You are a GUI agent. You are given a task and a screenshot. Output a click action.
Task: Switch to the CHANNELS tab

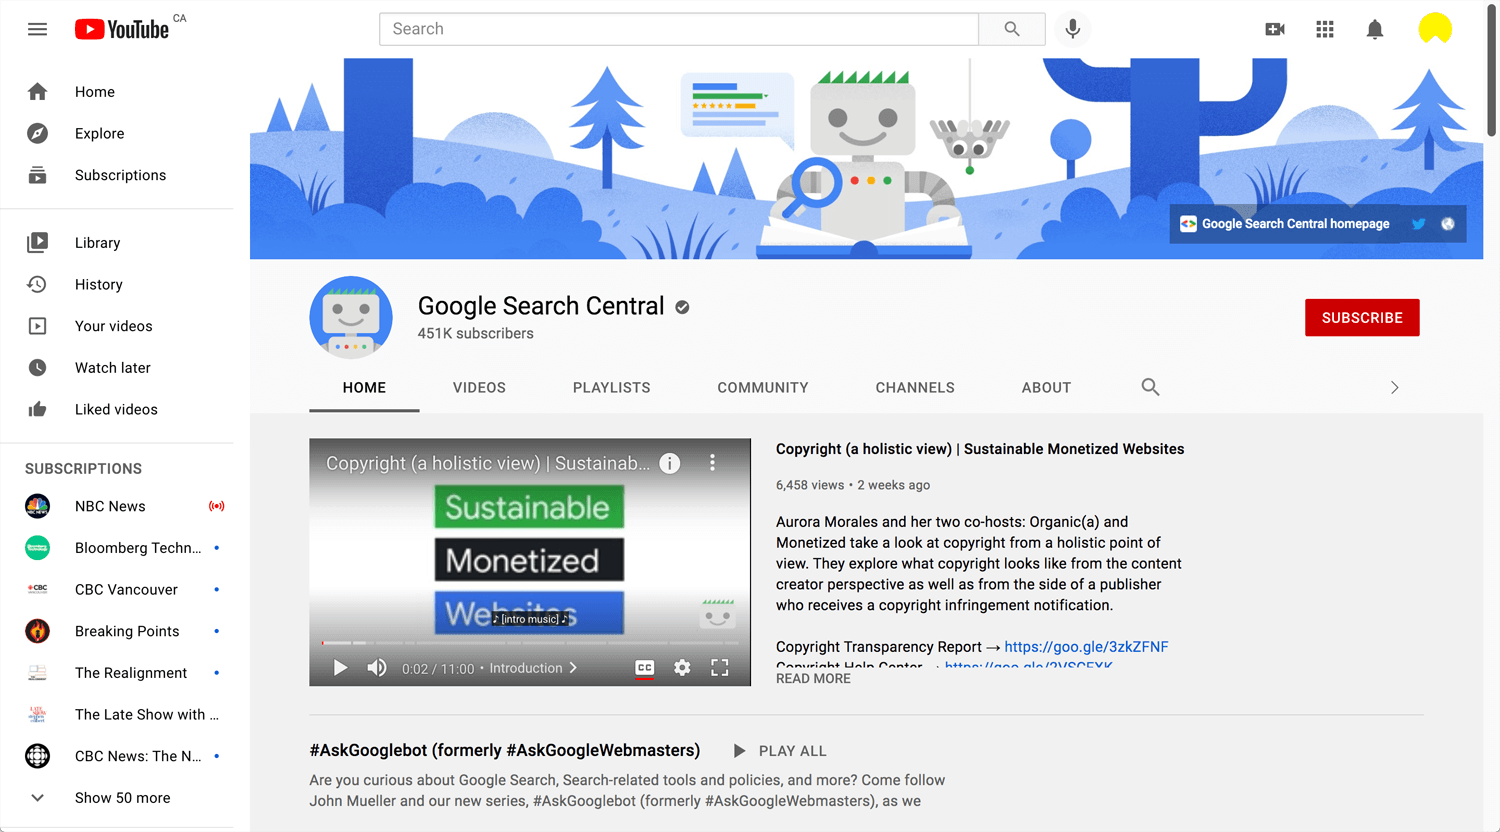click(x=915, y=387)
